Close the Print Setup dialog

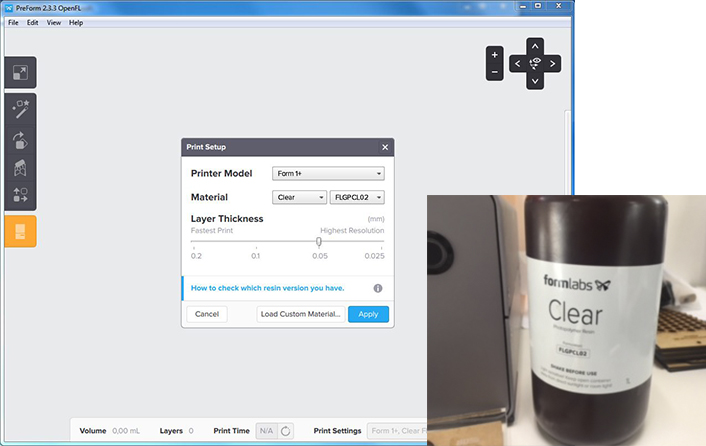point(385,147)
